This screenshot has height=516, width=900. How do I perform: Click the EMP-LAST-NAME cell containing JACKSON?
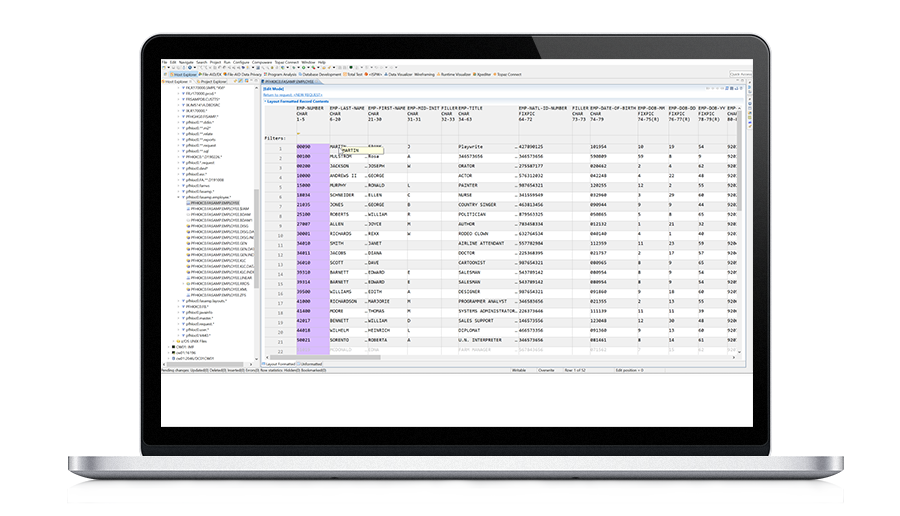(x=343, y=165)
